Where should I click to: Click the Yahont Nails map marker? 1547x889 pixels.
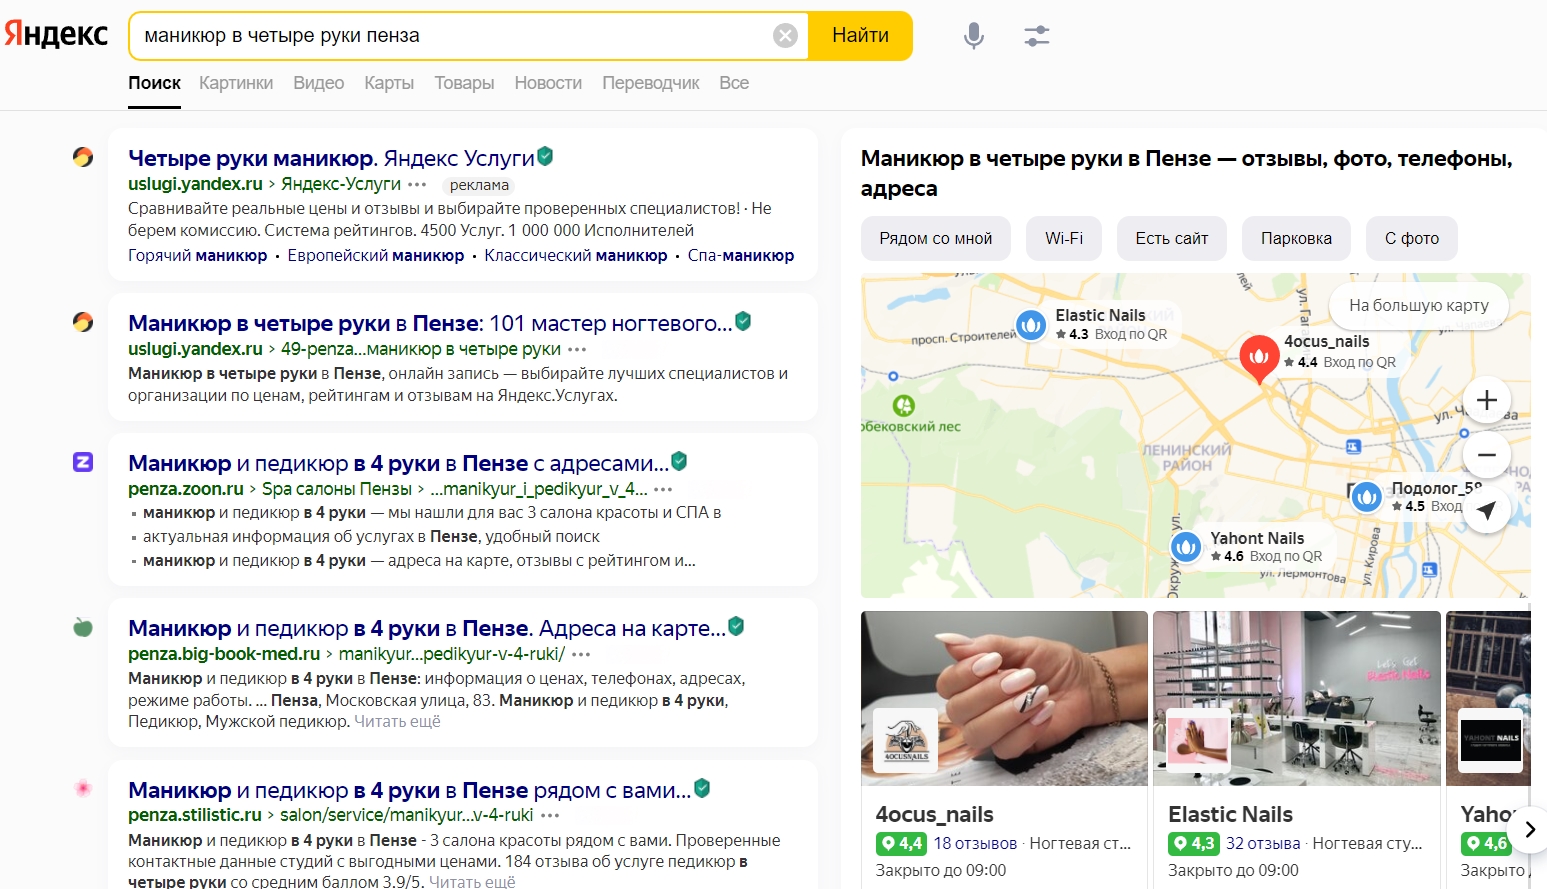(x=1186, y=547)
